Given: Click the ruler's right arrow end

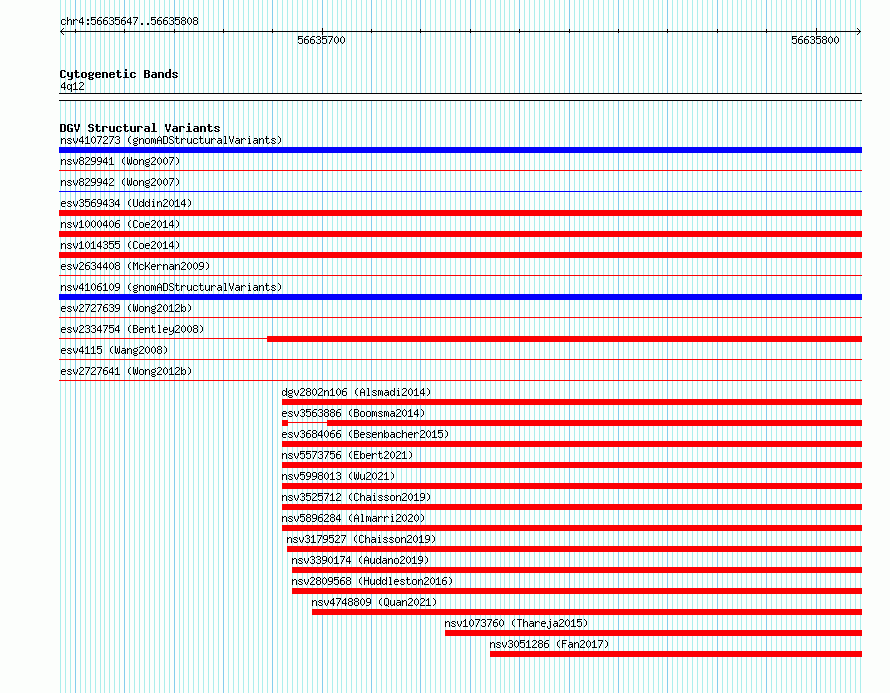Looking at the screenshot, I should [x=859, y=31].
